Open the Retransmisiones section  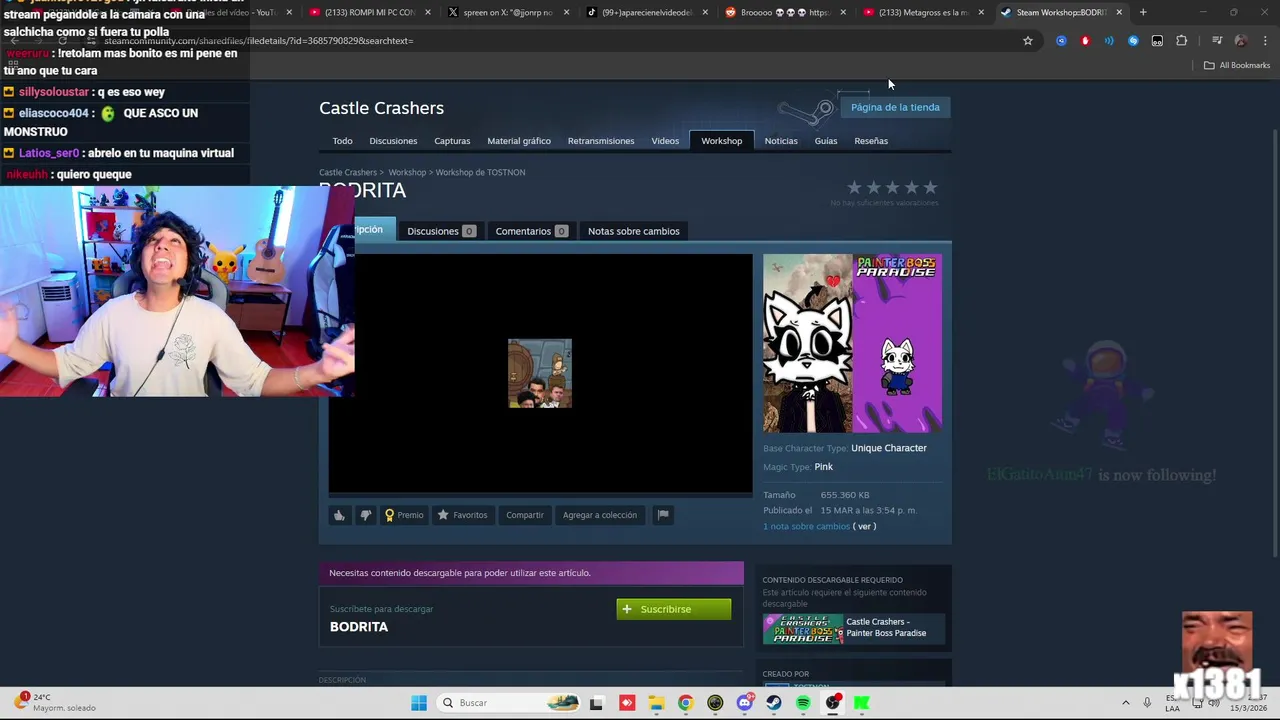(x=601, y=141)
